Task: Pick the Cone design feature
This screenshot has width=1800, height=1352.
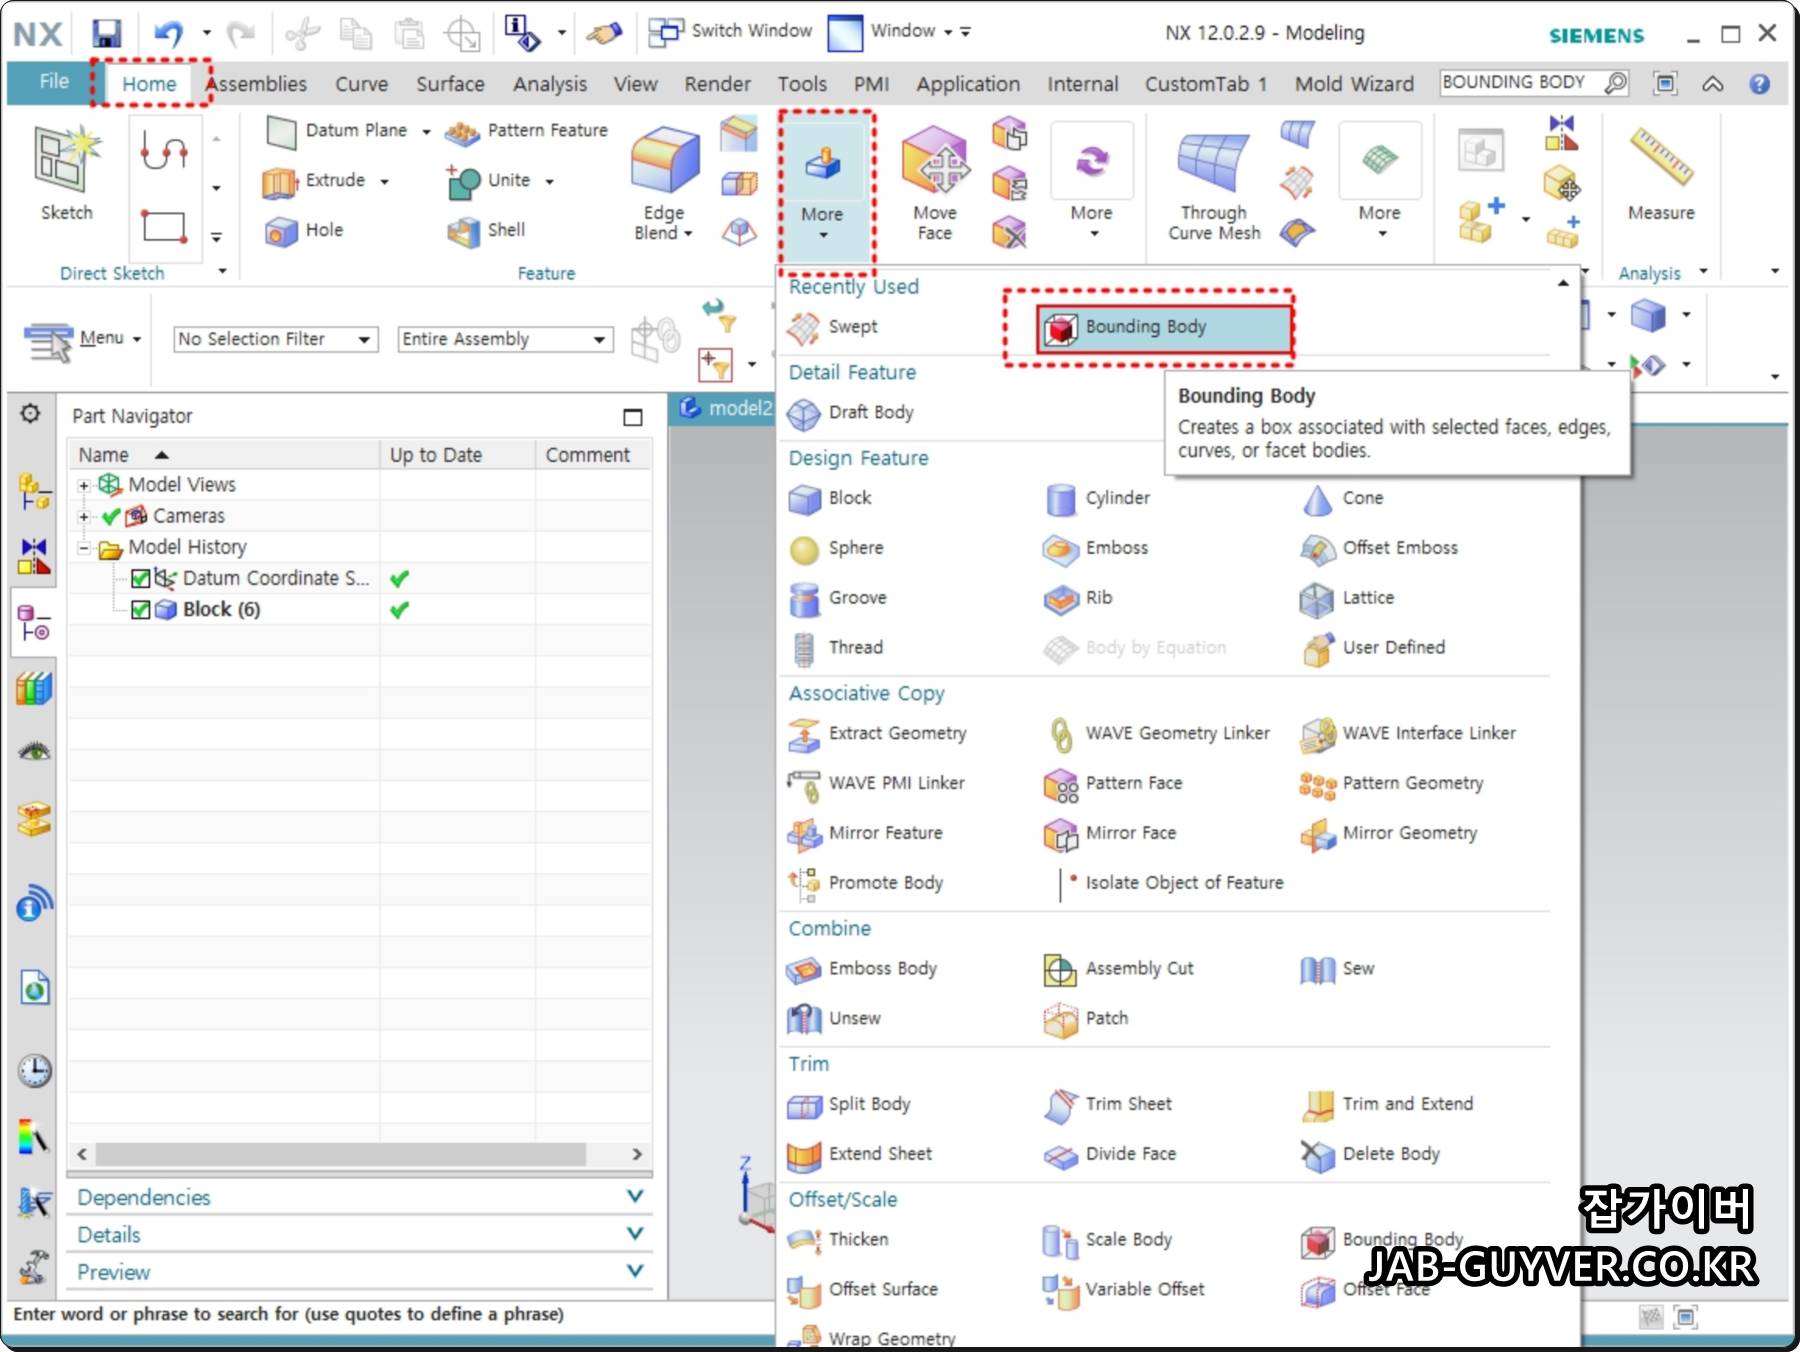Action: coord(1342,498)
